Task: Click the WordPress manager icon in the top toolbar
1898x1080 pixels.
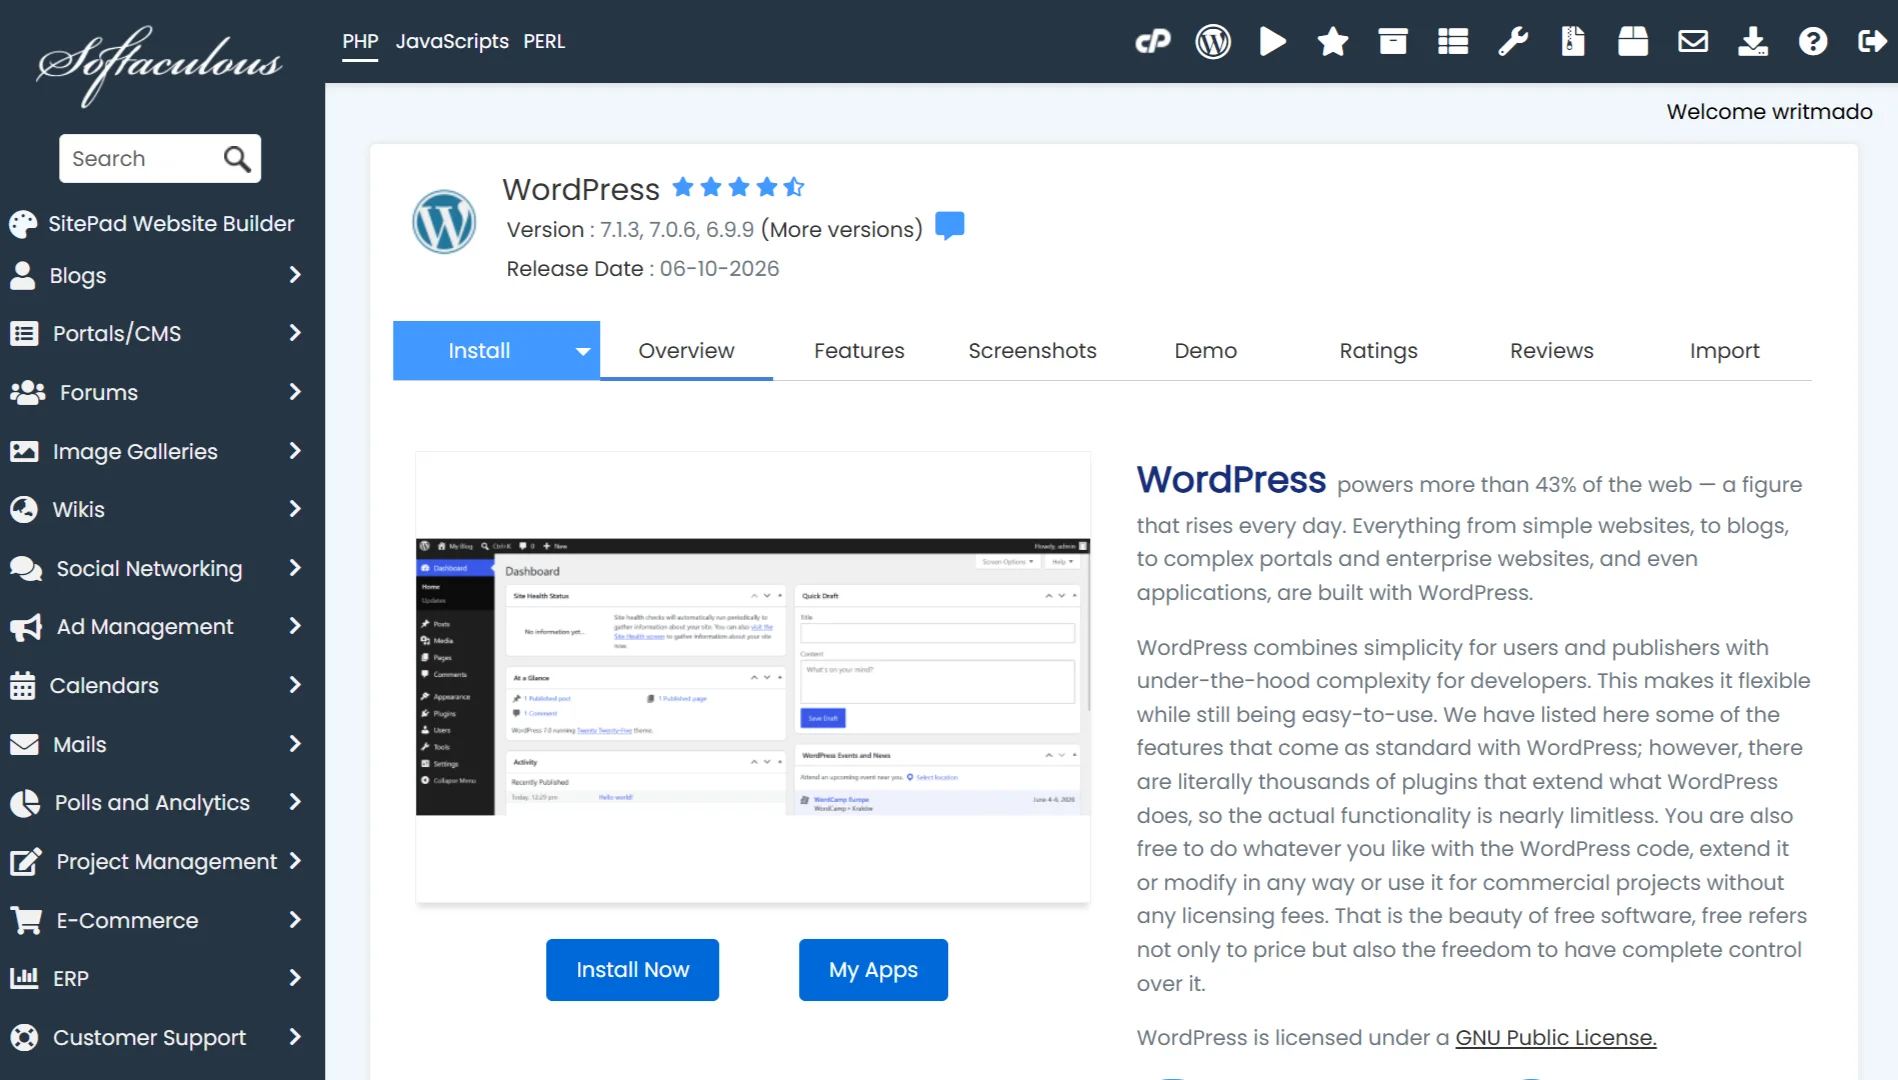Action: tap(1213, 41)
